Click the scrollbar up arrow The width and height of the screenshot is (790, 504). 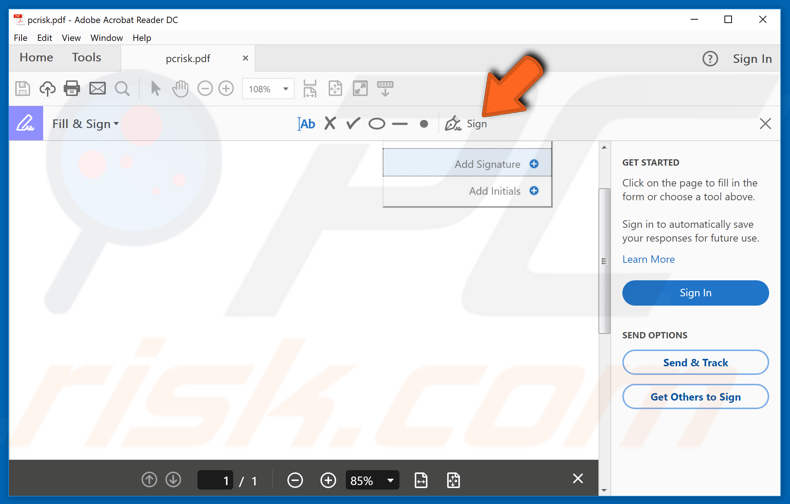click(604, 148)
